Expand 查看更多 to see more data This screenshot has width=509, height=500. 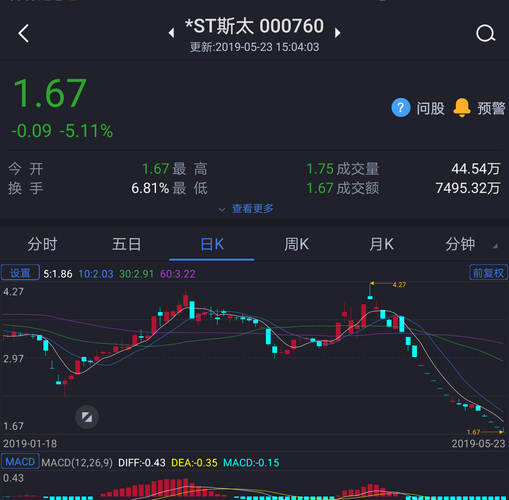246,209
